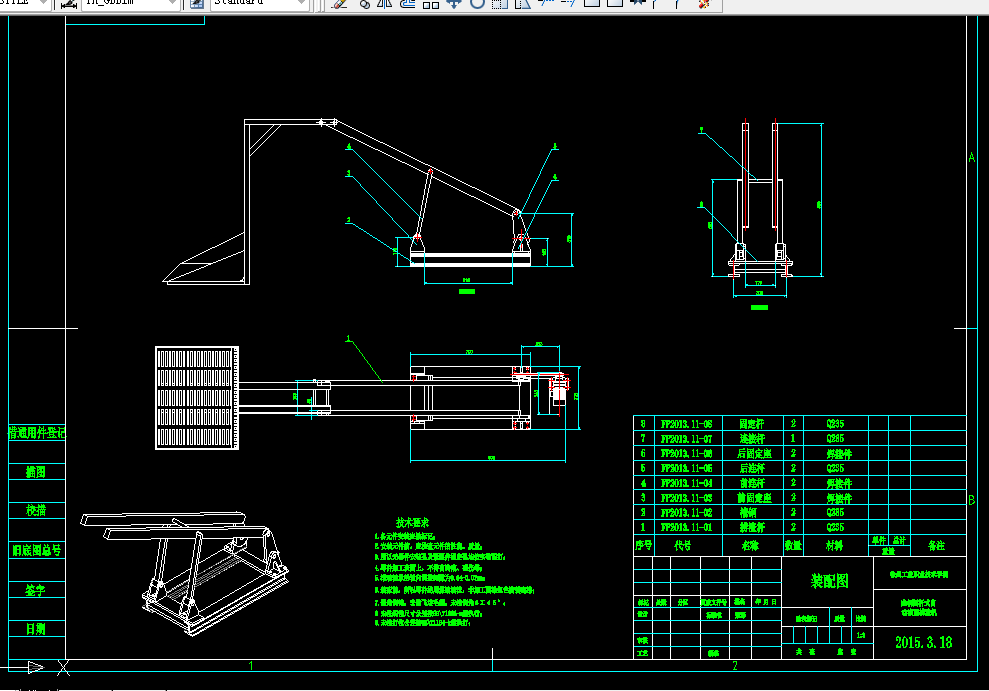
Task: Click the FP2013.11-06 code cell
Action: (x=686, y=453)
